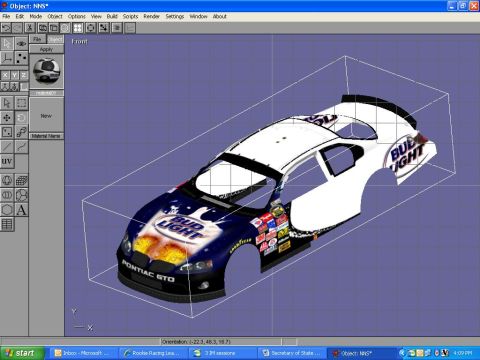Select the hexagon N-gon tool

click(x=7, y=210)
